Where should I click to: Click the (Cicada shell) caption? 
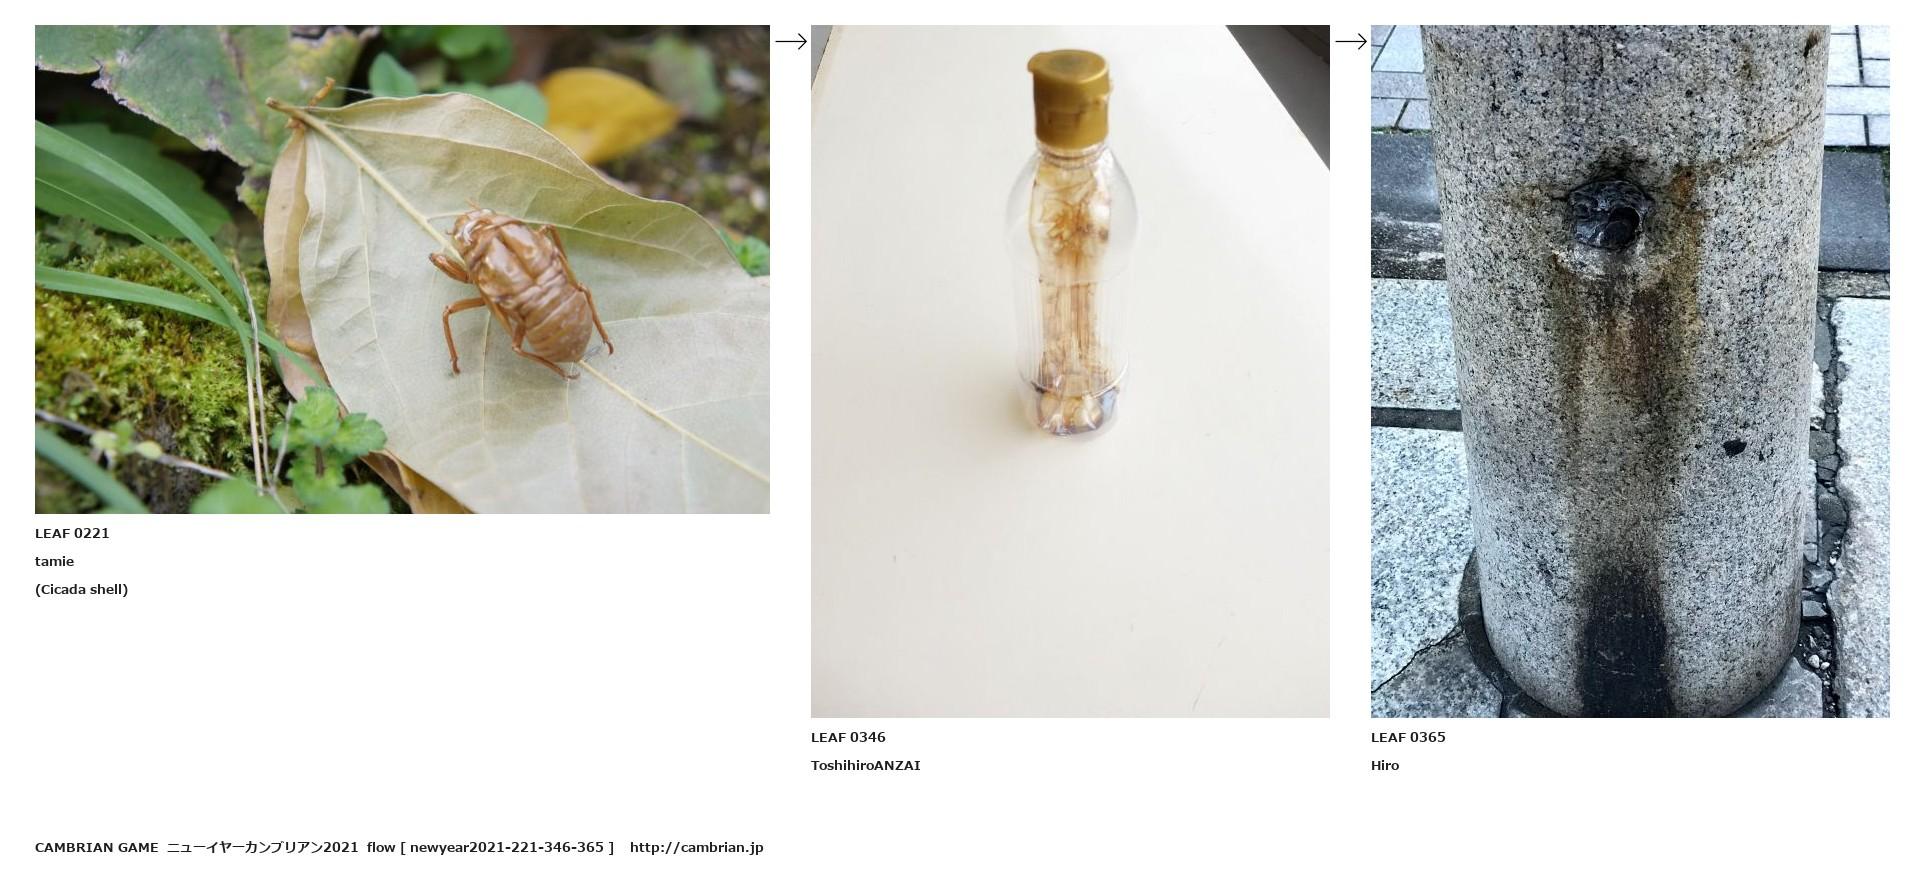pos(82,589)
